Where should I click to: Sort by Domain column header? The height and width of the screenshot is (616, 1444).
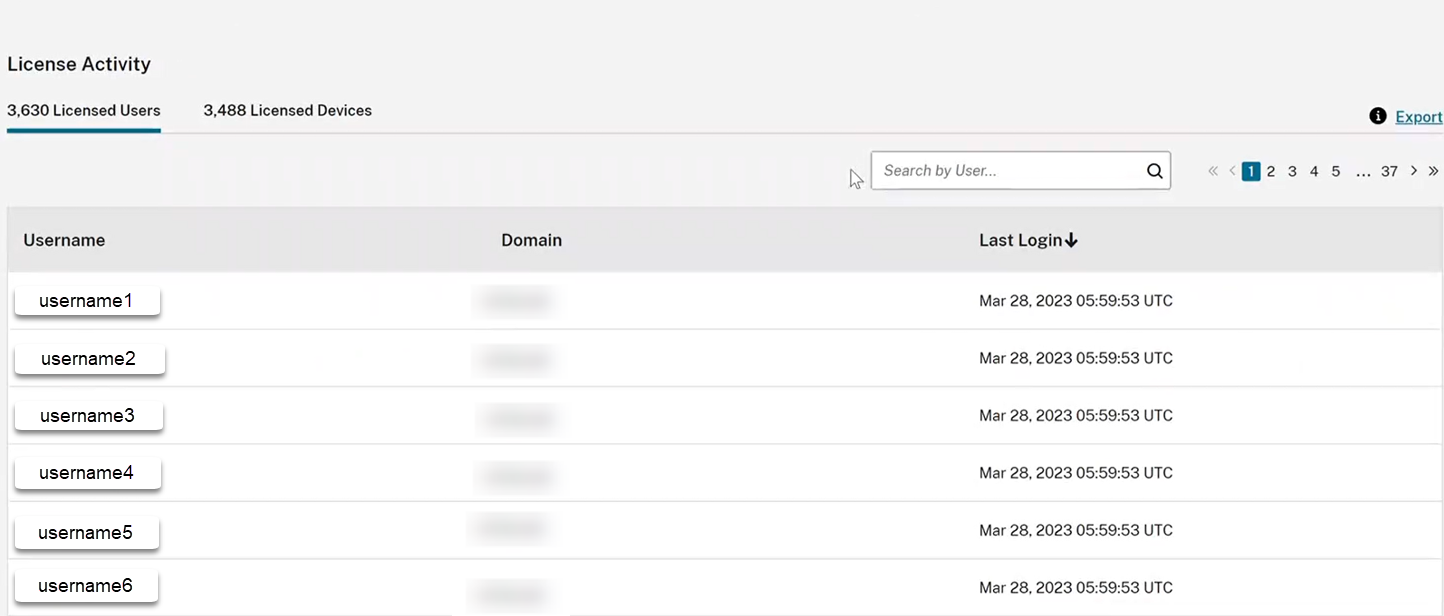click(x=531, y=240)
